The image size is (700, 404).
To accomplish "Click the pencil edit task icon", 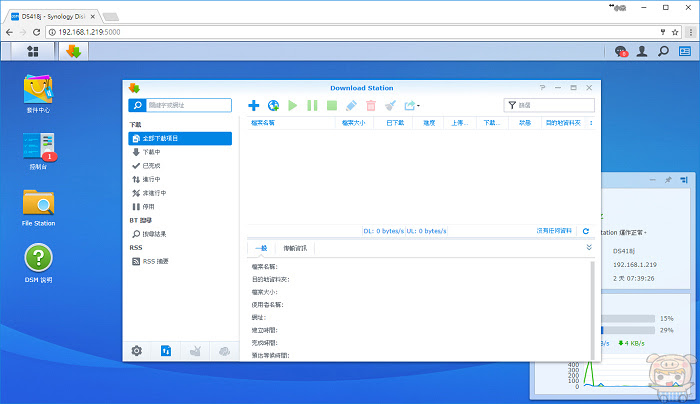I will point(351,105).
